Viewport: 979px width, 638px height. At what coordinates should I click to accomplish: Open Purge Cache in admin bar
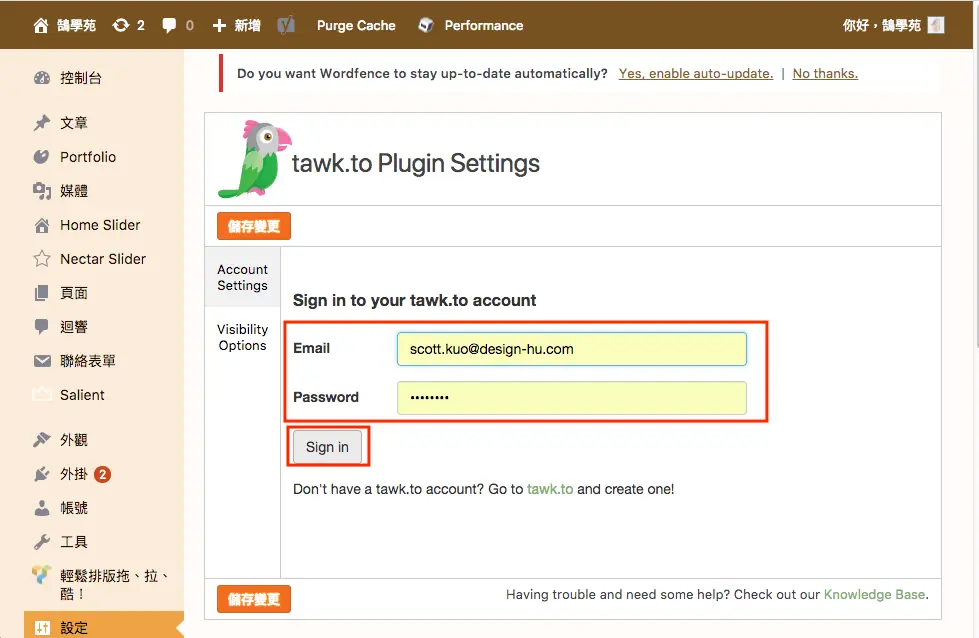tap(356, 26)
